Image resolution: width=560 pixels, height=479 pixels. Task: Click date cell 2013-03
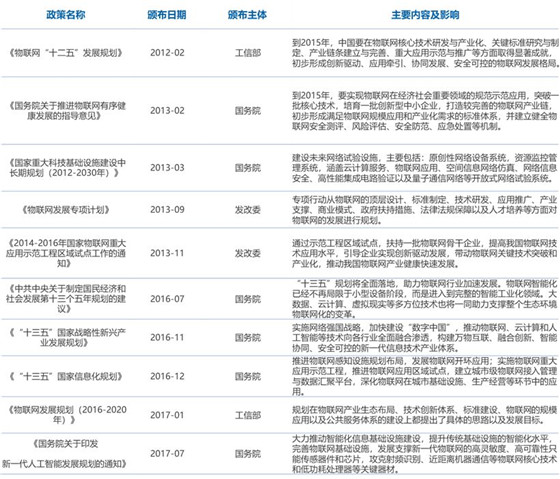(x=167, y=168)
